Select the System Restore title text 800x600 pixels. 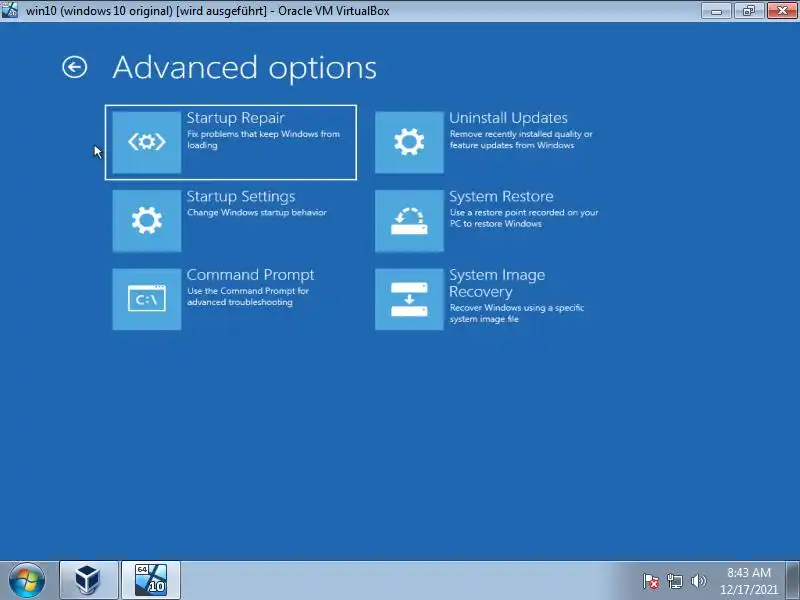501,196
